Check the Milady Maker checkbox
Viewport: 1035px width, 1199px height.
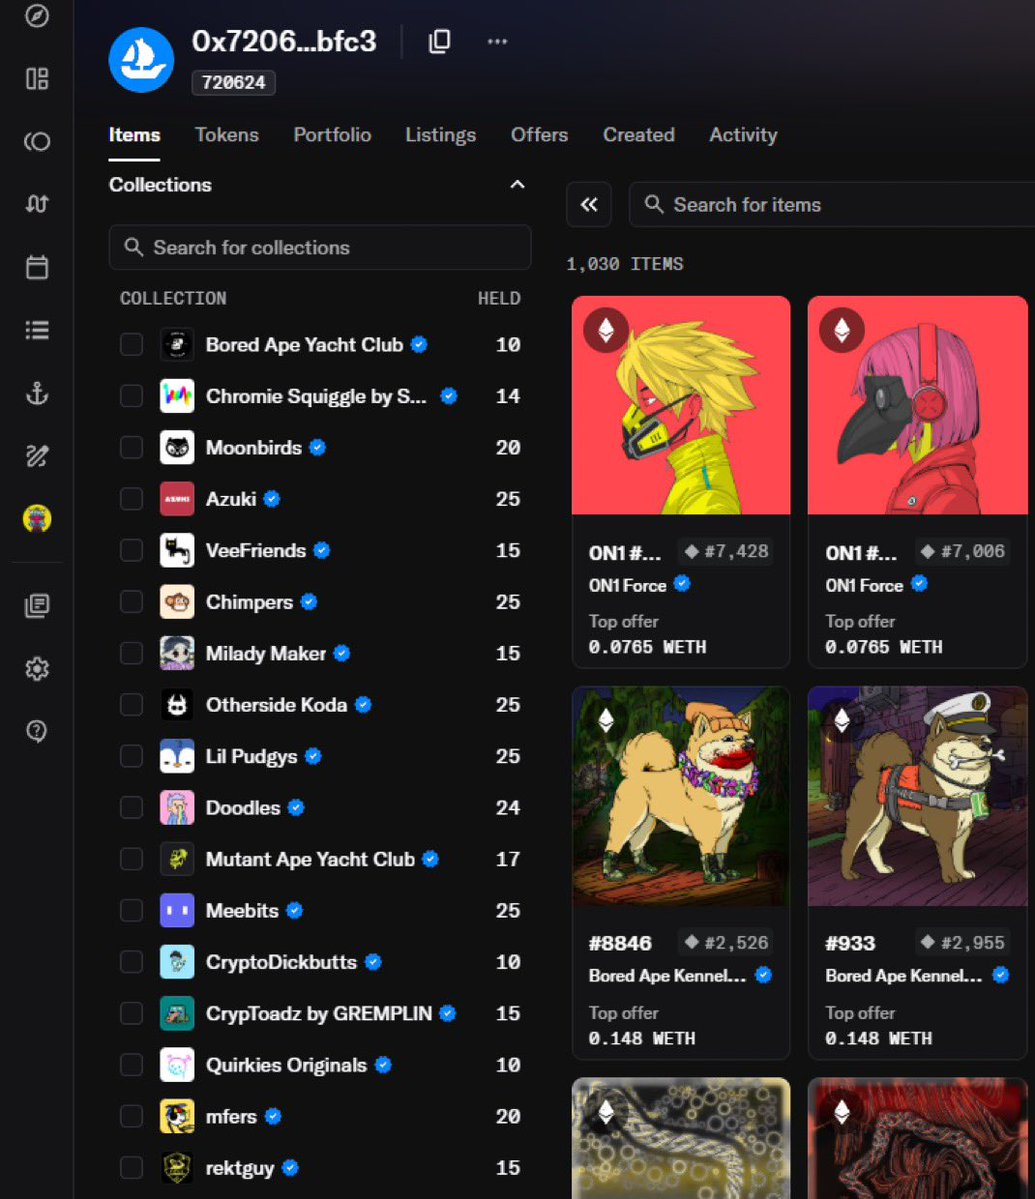coord(131,653)
